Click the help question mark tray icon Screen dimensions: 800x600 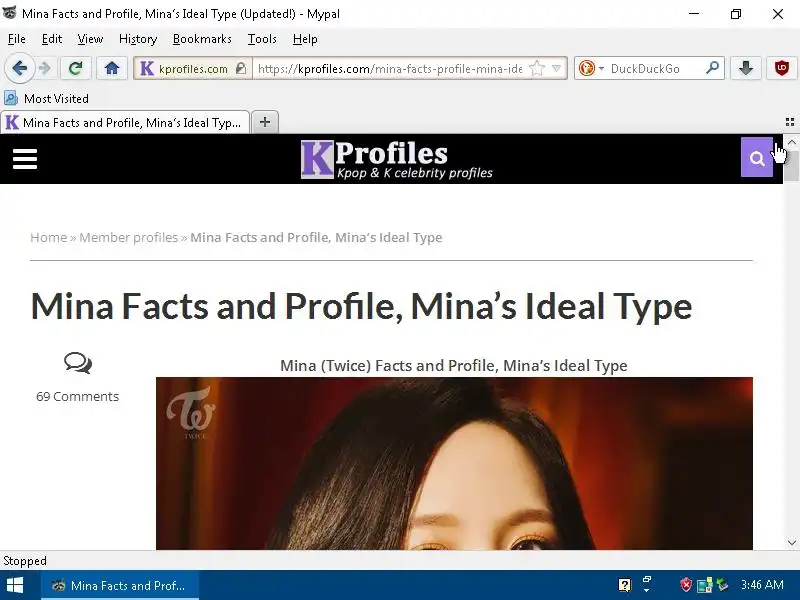(624, 585)
